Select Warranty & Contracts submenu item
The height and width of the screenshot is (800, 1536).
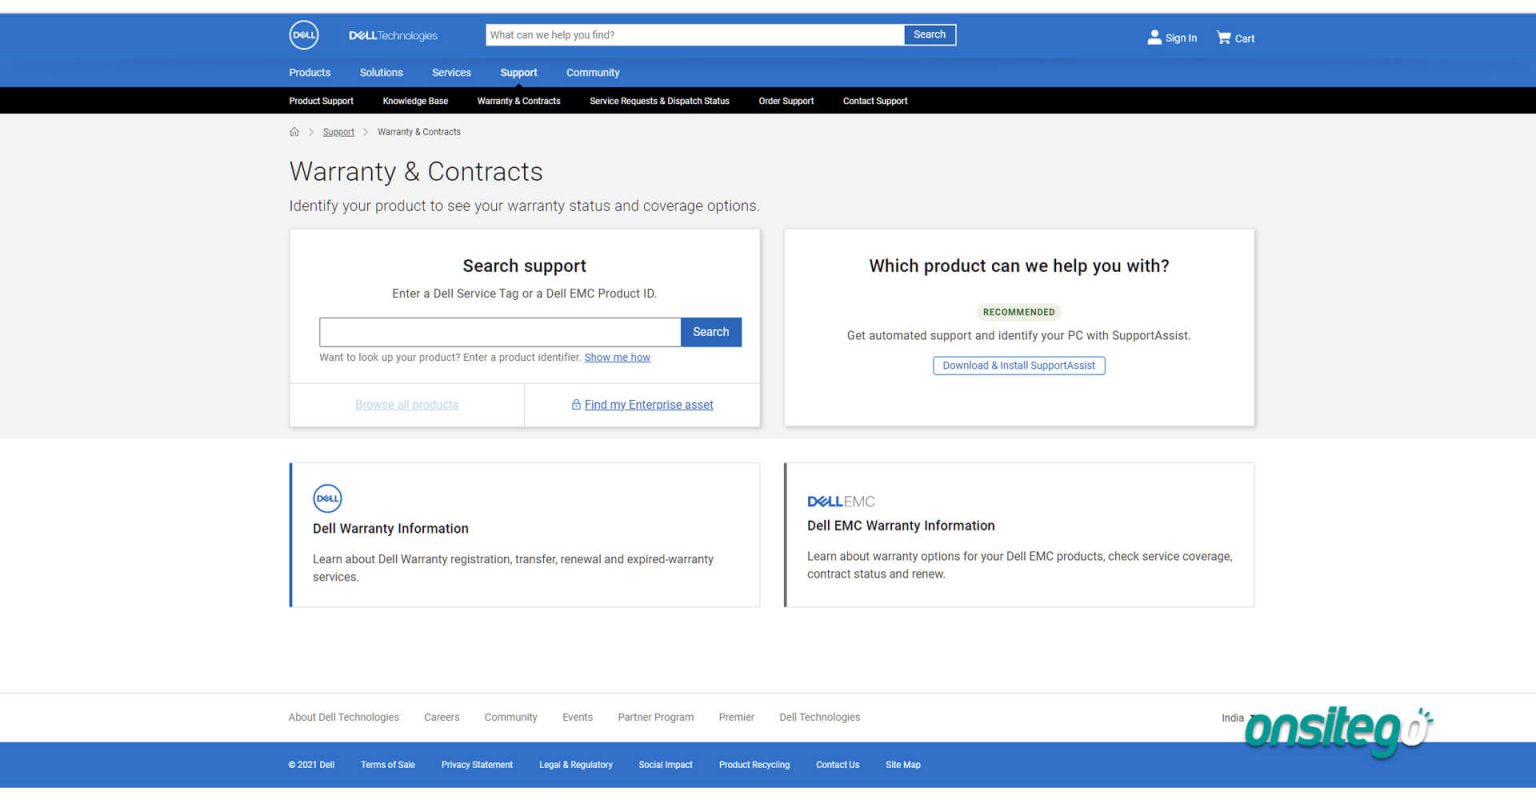click(x=519, y=101)
